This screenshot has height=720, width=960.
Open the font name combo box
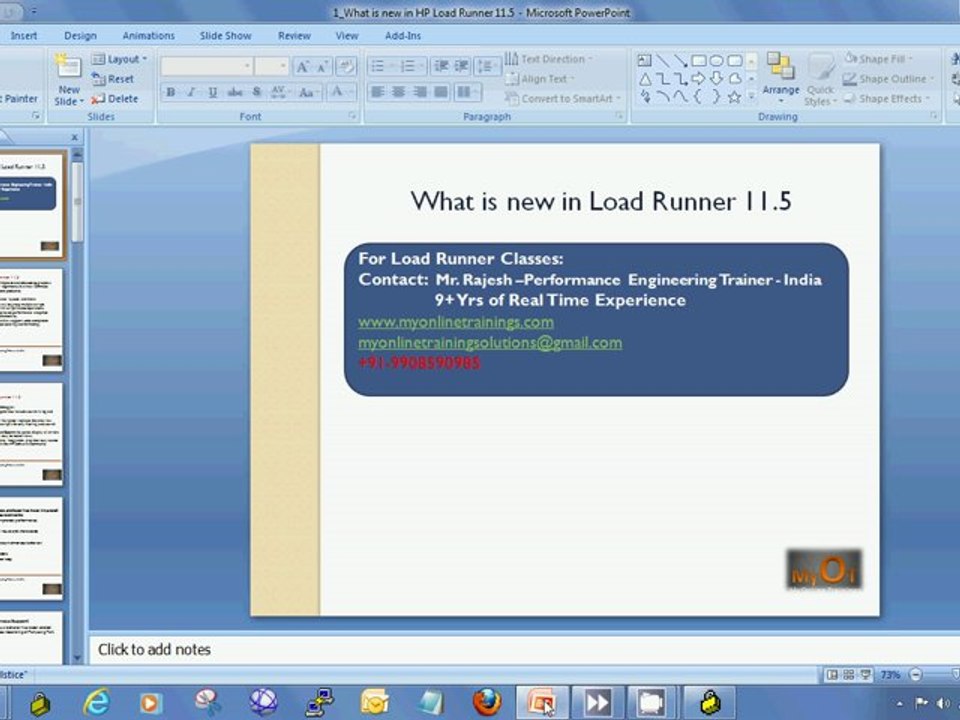[207, 66]
